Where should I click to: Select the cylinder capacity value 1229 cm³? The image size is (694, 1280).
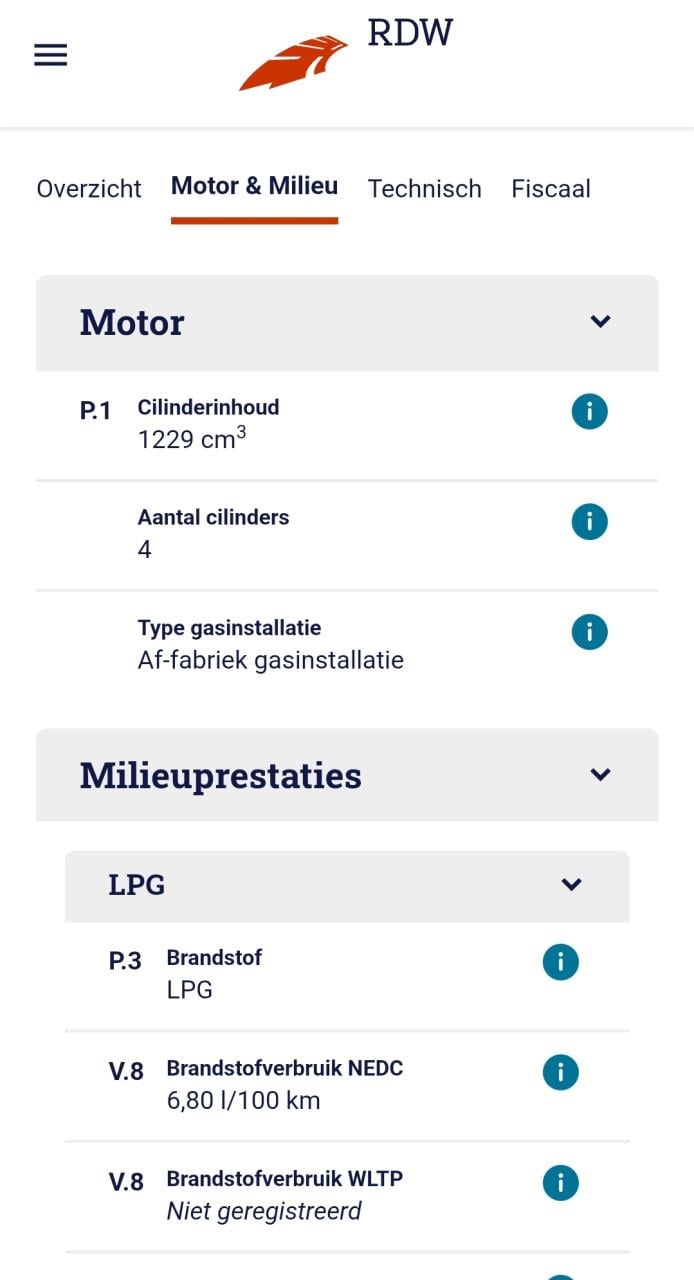(x=191, y=439)
